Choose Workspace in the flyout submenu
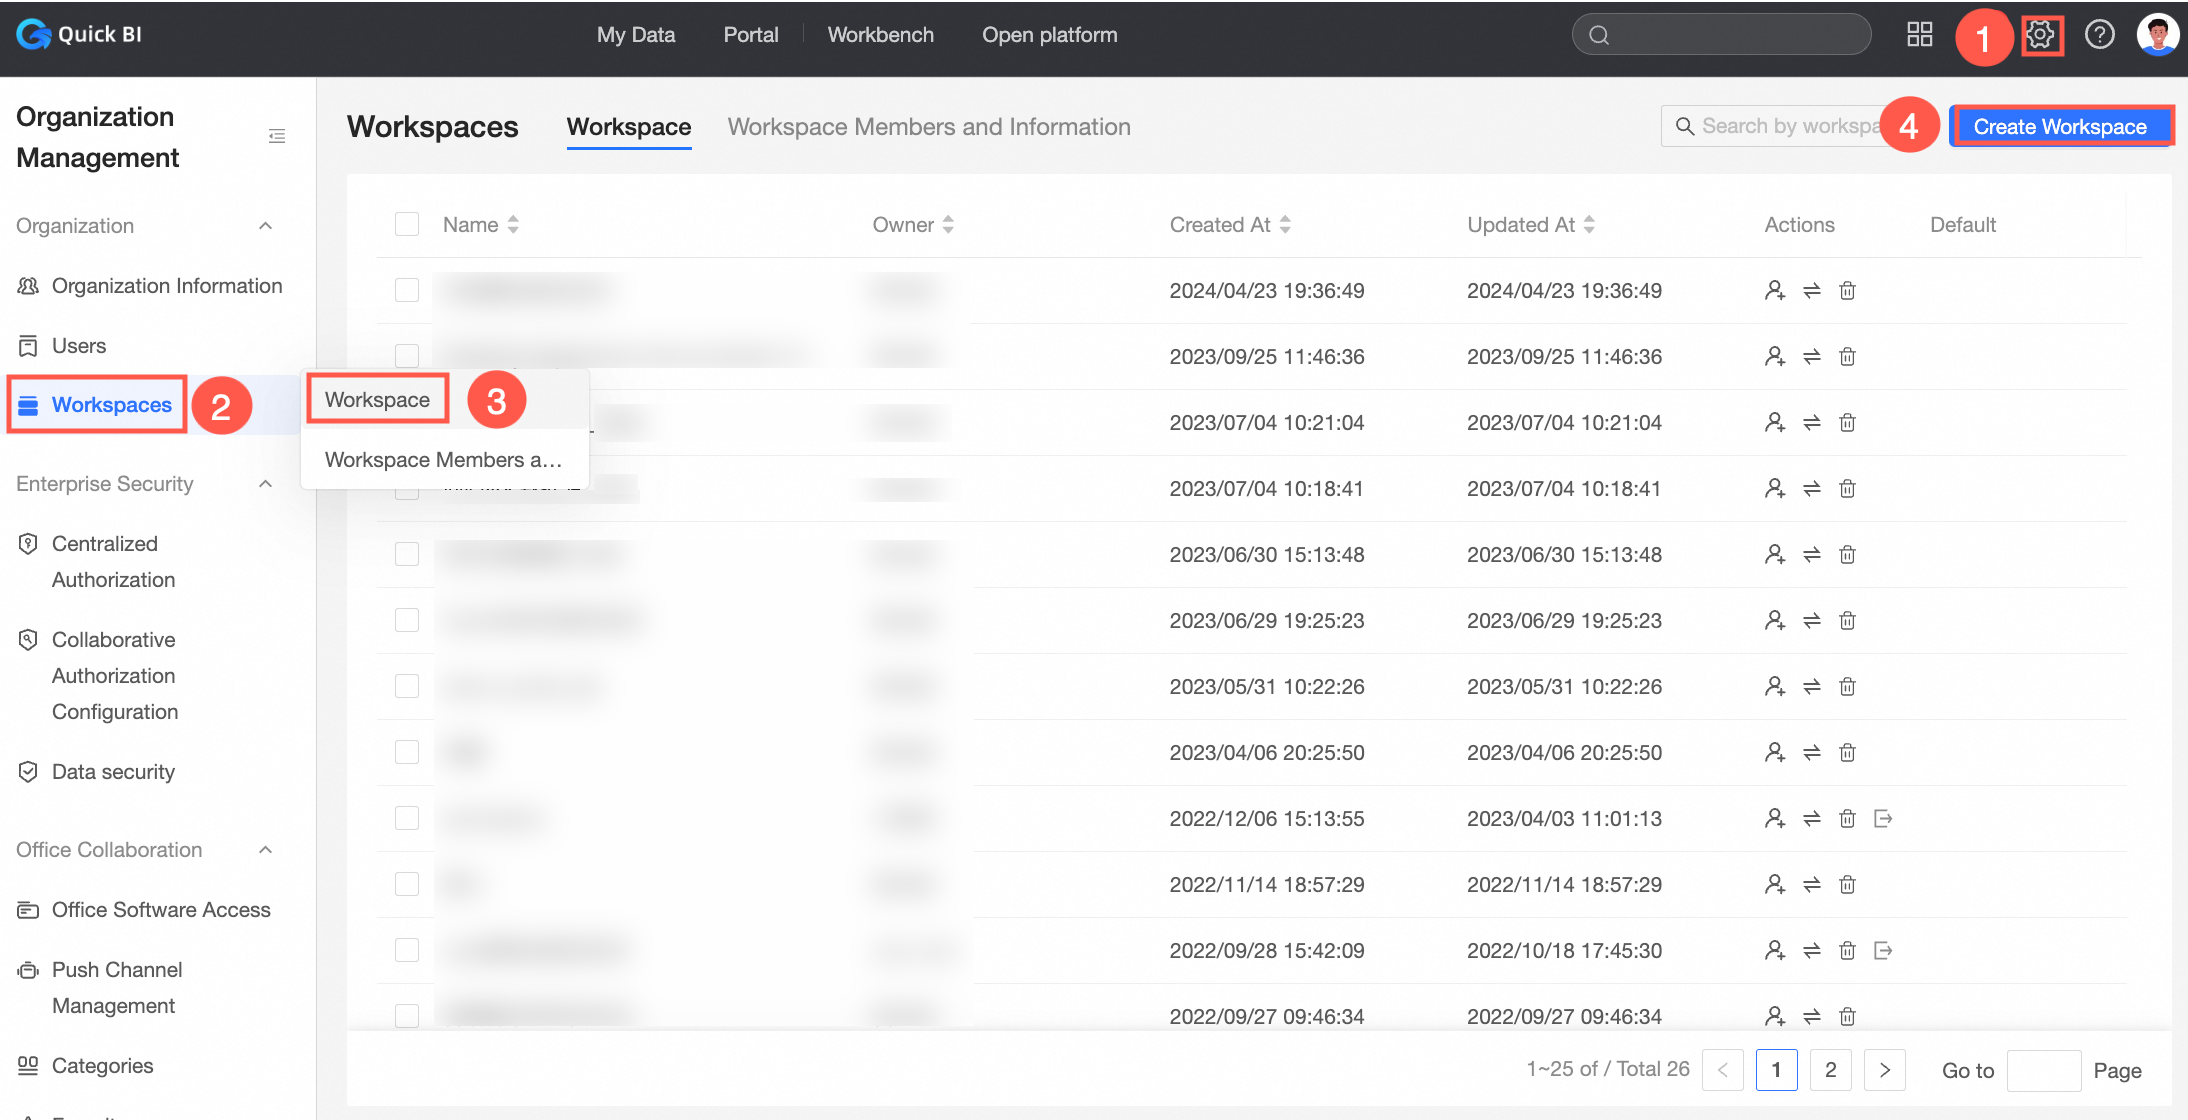The width and height of the screenshot is (2188, 1120). pyautogui.click(x=377, y=400)
